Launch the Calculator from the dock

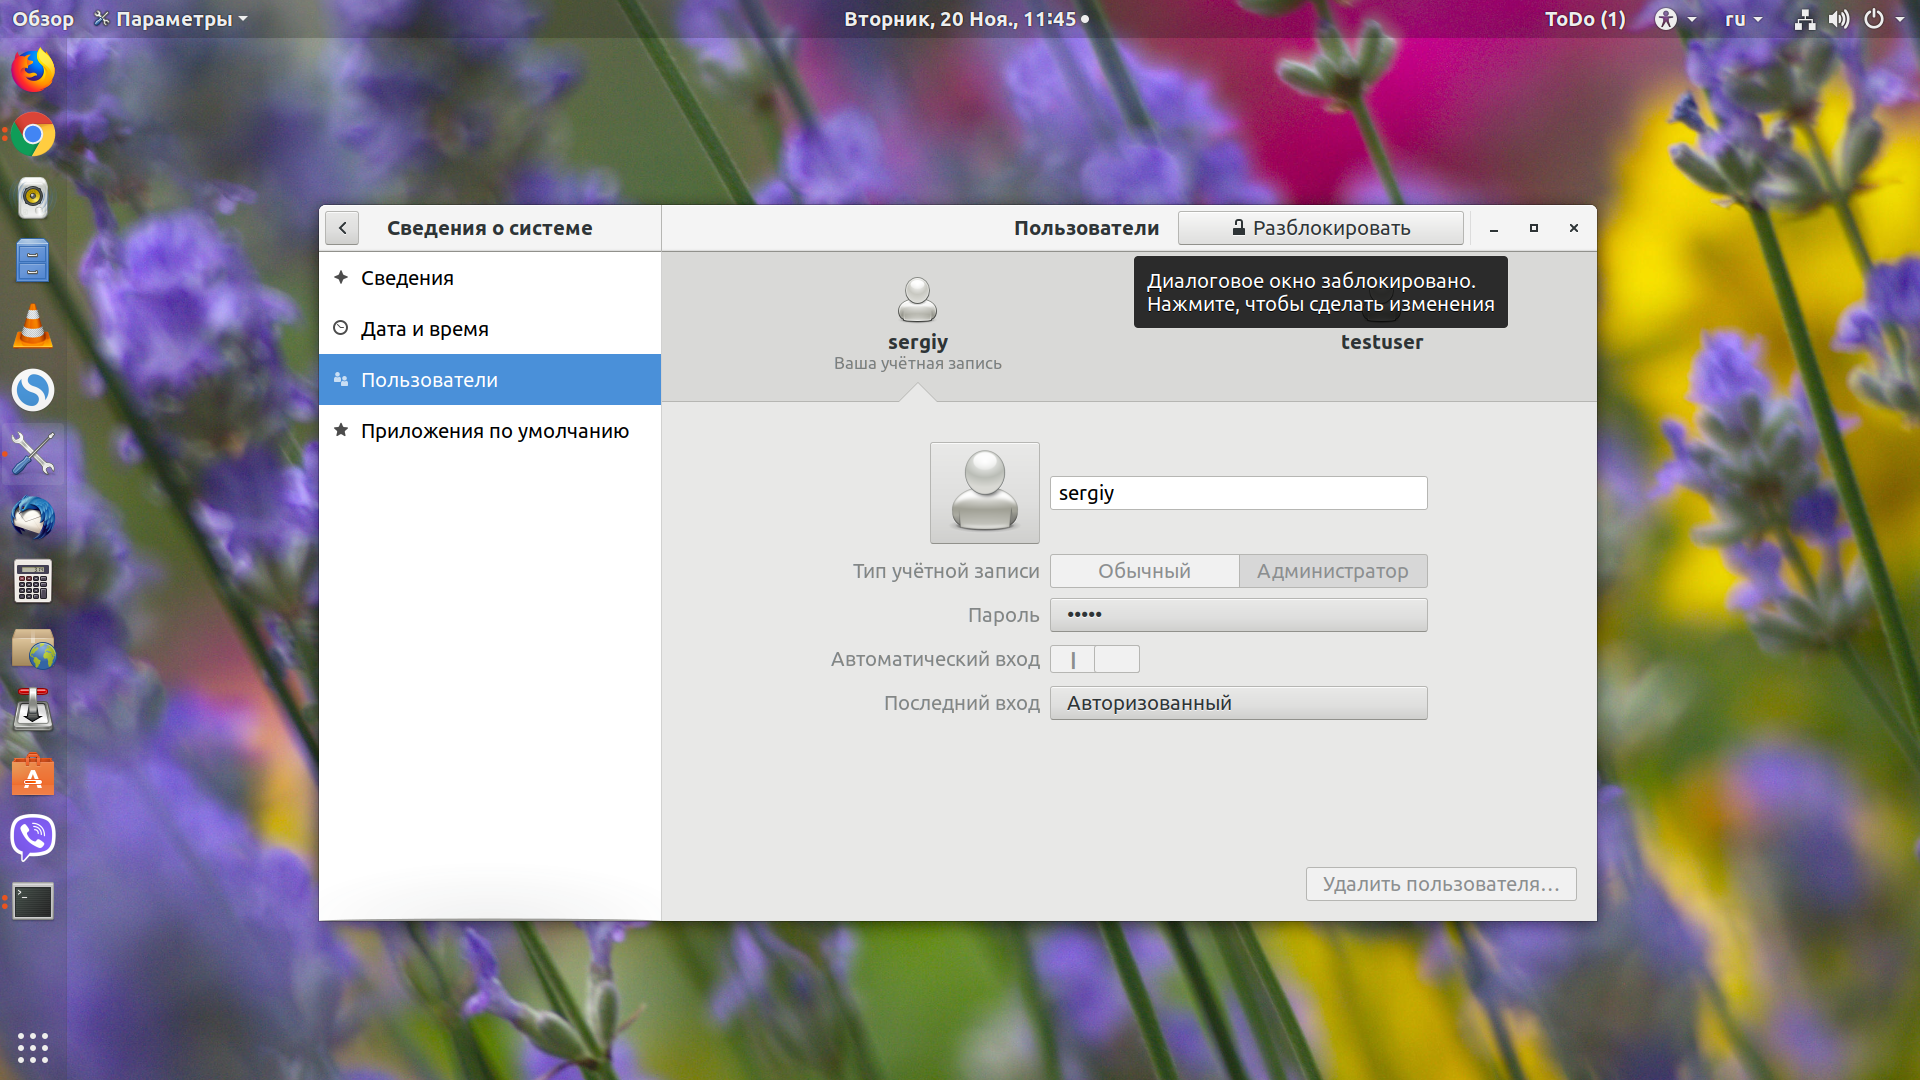pyautogui.click(x=33, y=582)
